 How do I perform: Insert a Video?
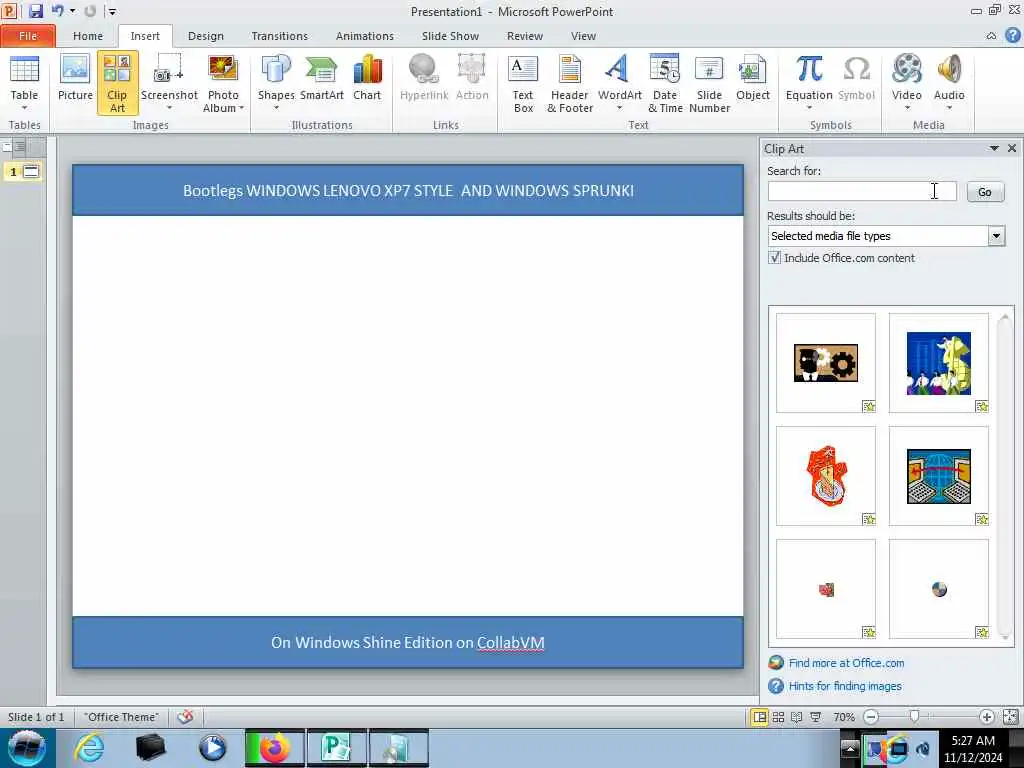(x=906, y=83)
